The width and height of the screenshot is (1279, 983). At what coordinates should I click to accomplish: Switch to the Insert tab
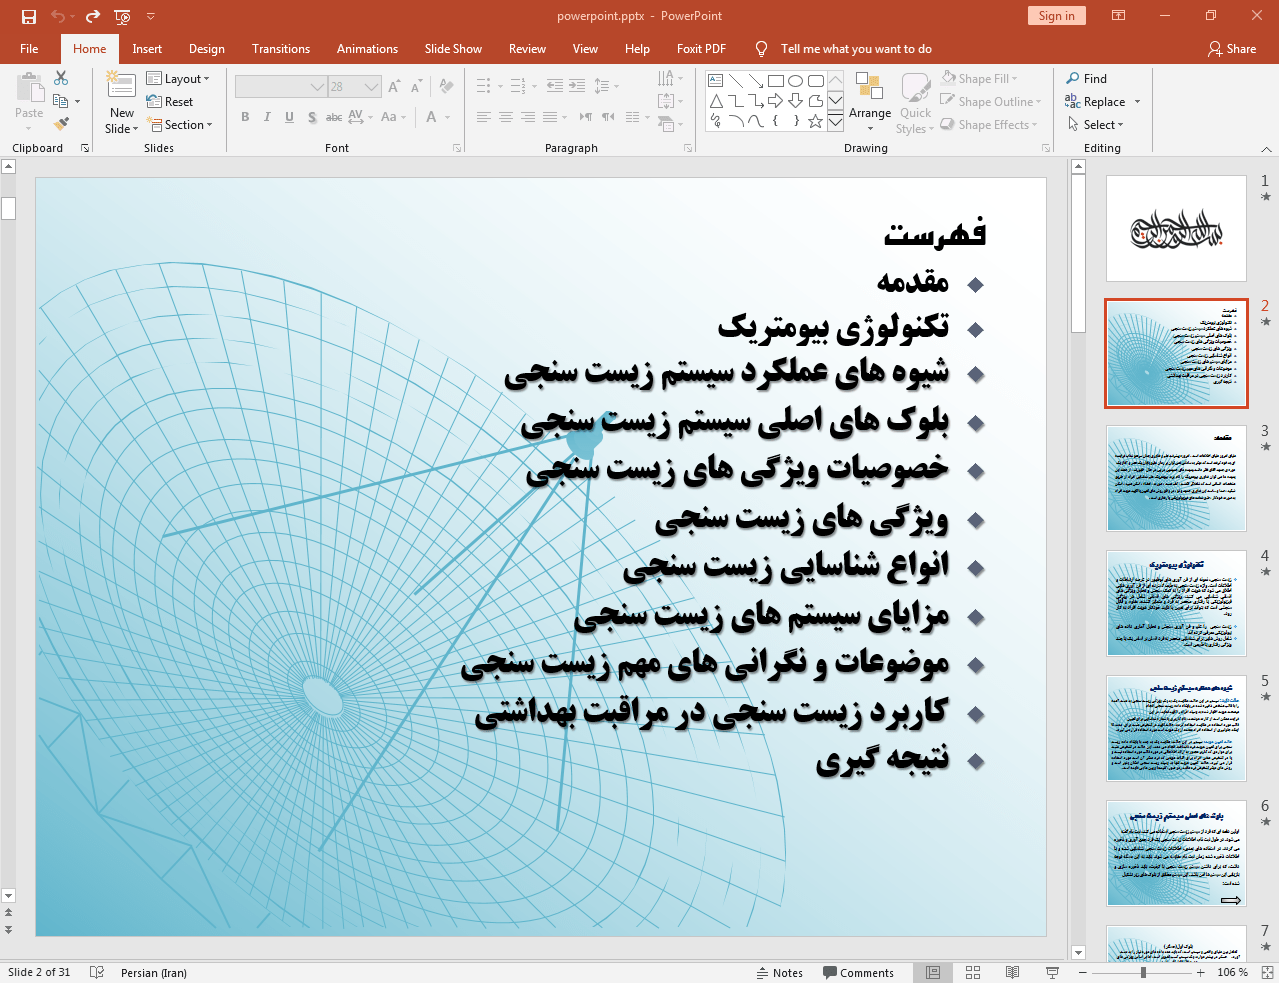pyautogui.click(x=147, y=48)
